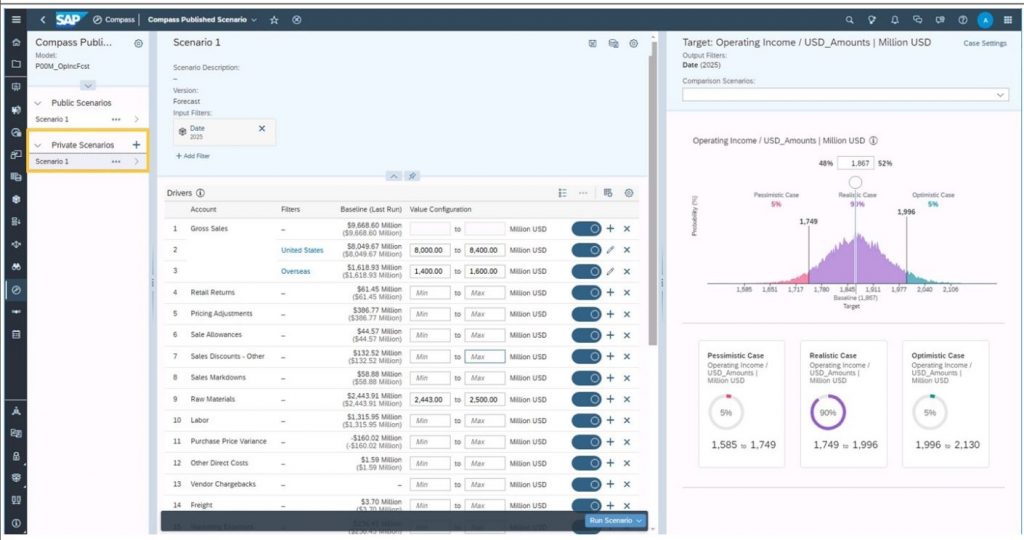Switch off the Labor driver toggle
The width and height of the screenshot is (1024, 540).
[x=586, y=420]
